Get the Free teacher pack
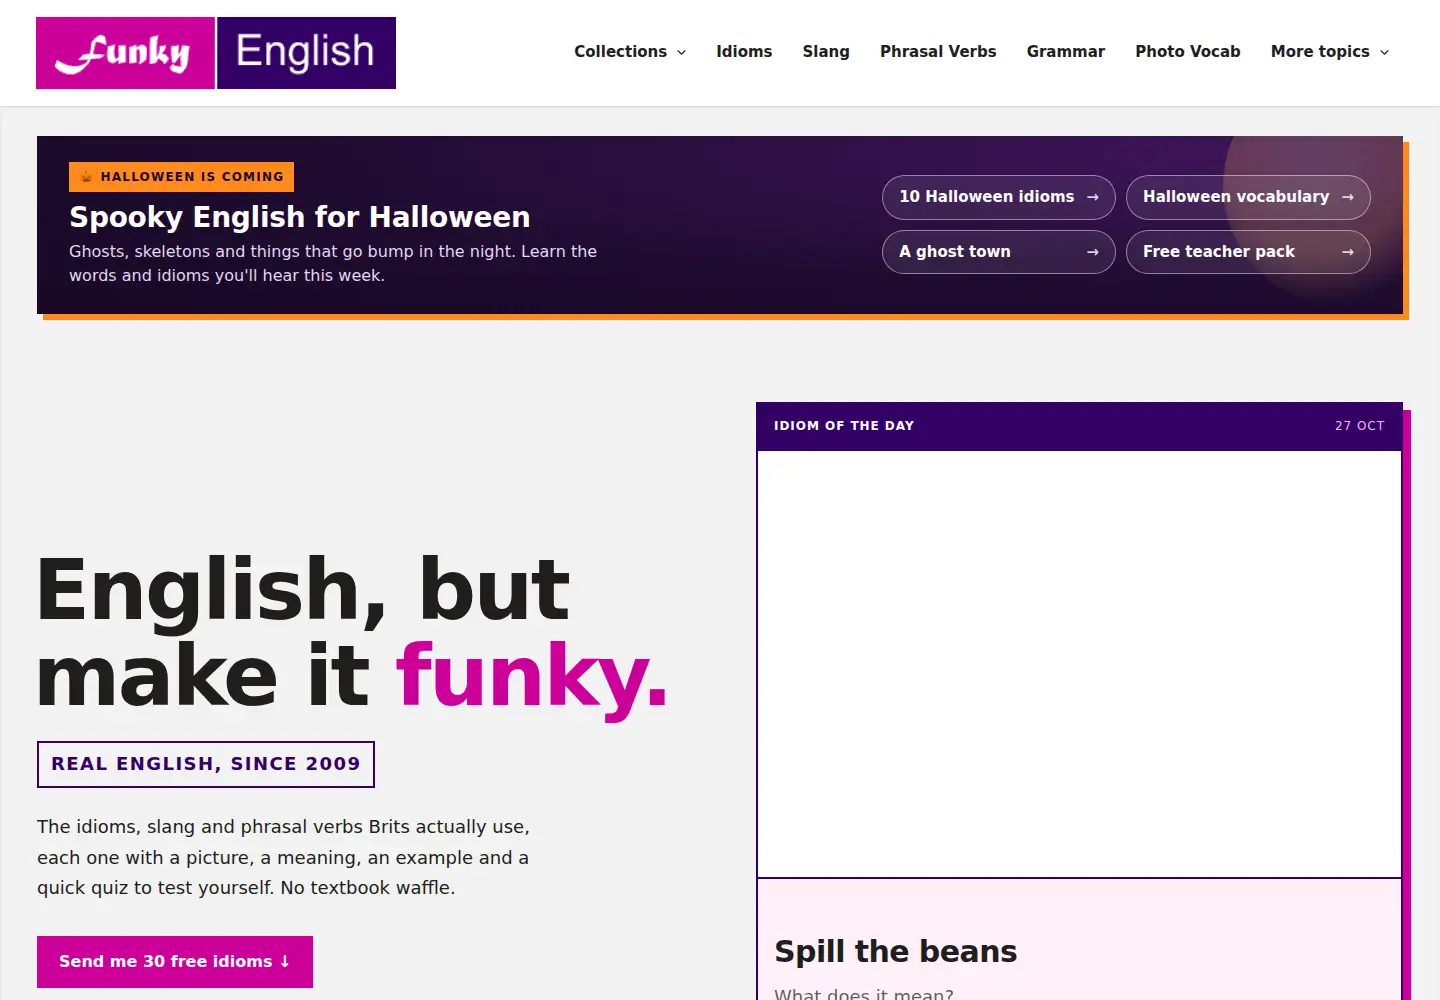 [x=1248, y=252]
